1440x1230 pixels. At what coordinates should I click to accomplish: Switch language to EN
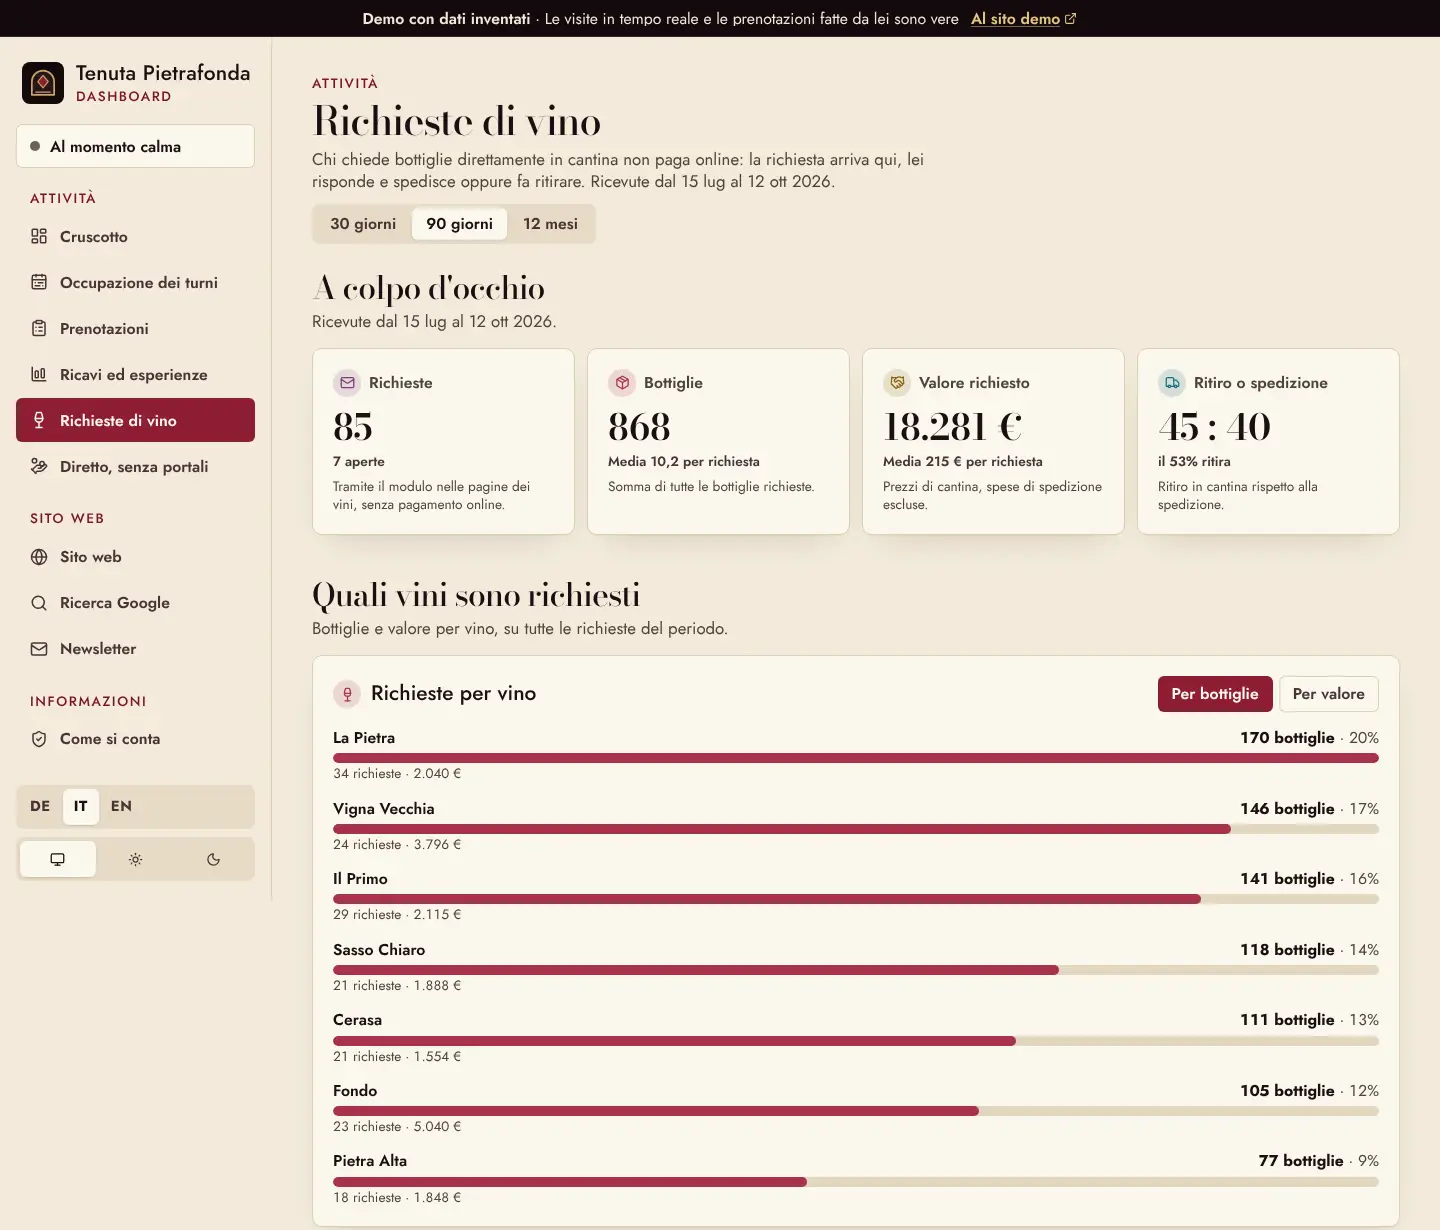121,806
